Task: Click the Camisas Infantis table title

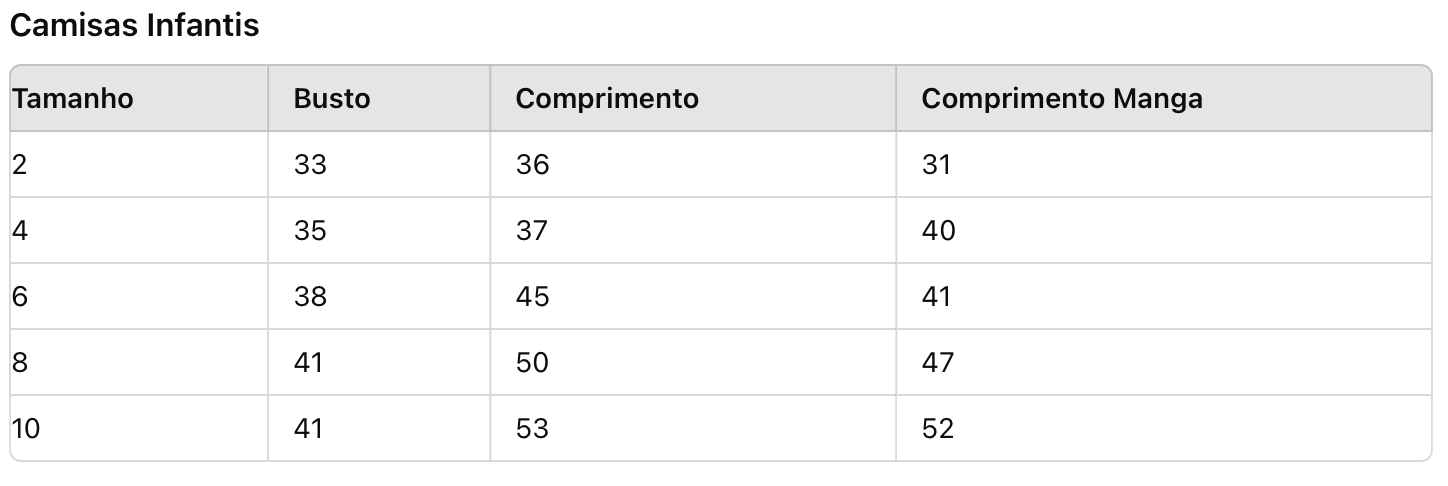Action: pyautogui.click(x=134, y=25)
